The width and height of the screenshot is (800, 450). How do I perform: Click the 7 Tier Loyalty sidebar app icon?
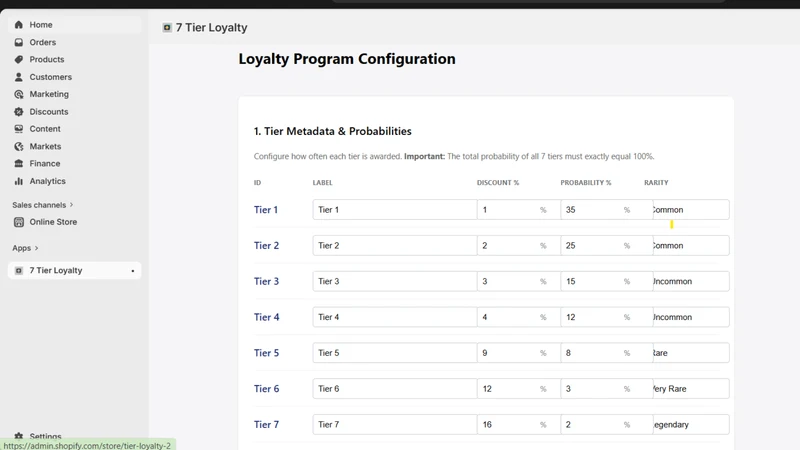pyautogui.click(x=19, y=270)
